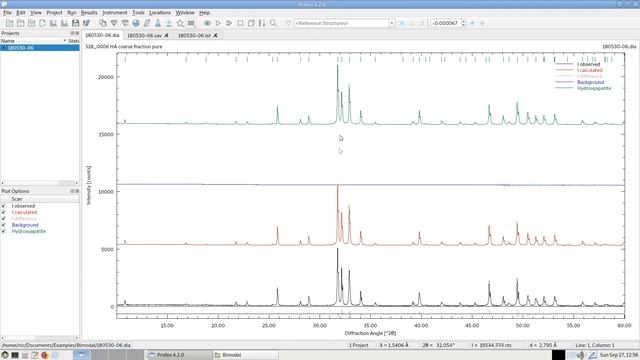Click the square stop refinement icon

(240, 23)
